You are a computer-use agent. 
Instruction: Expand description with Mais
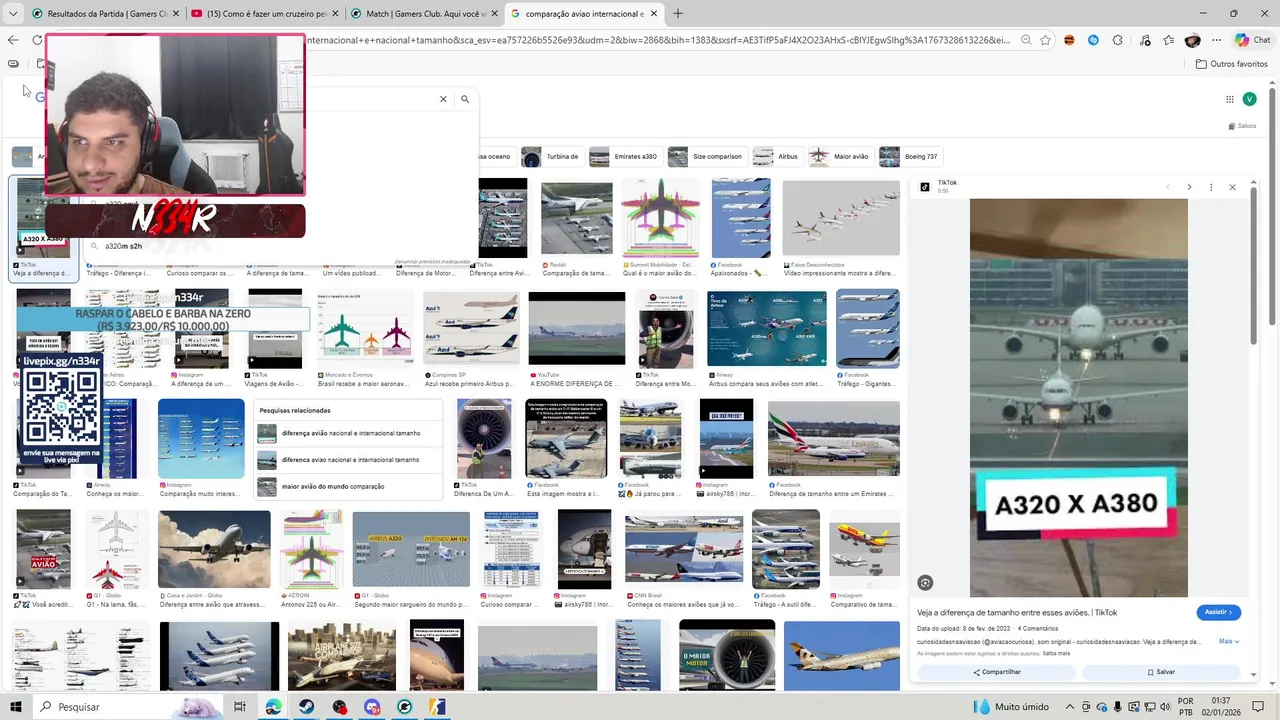[x=1229, y=641]
